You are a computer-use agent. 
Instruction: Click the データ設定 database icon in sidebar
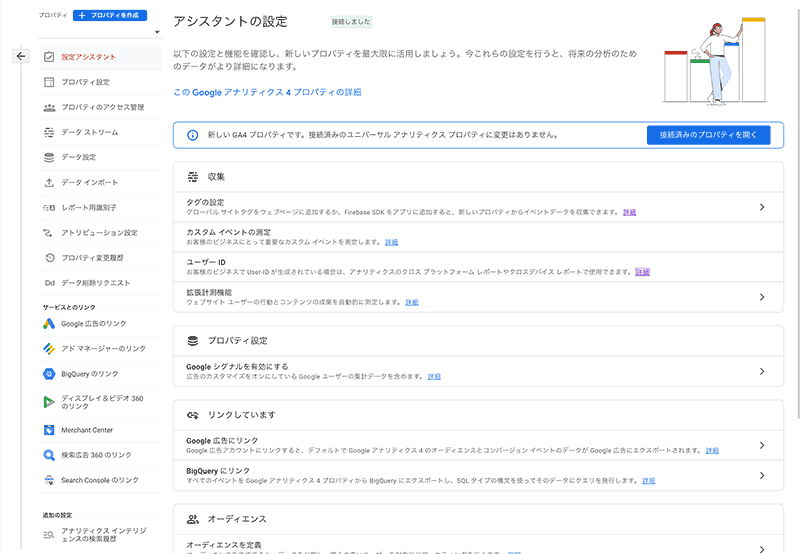coord(49,157)
